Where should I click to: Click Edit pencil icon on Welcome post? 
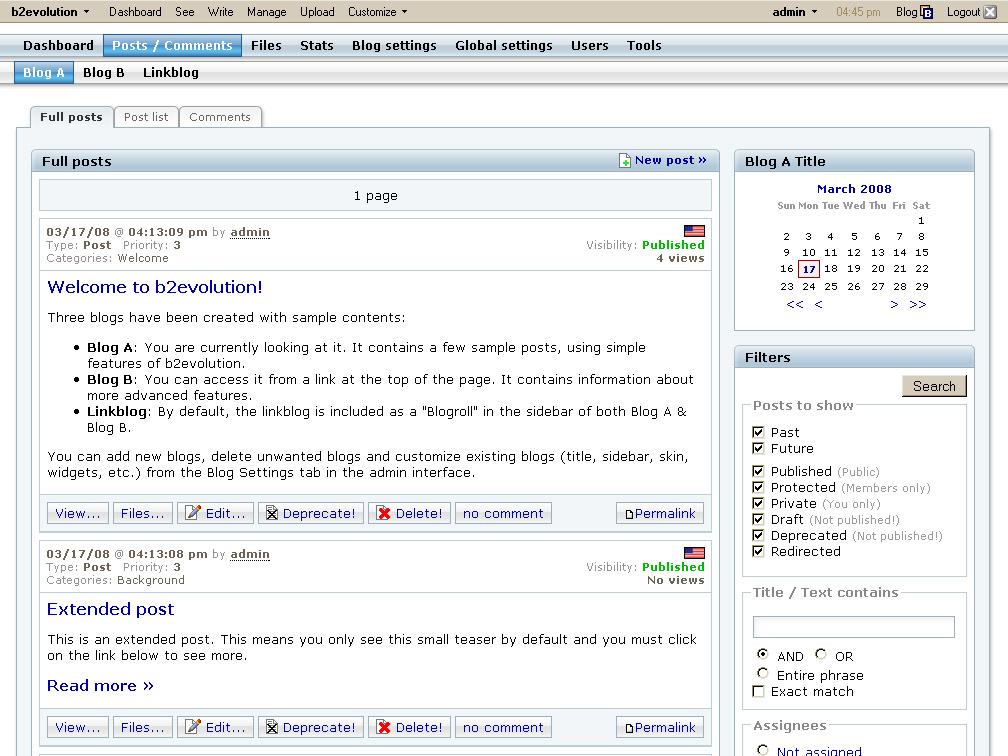point(193,514)
